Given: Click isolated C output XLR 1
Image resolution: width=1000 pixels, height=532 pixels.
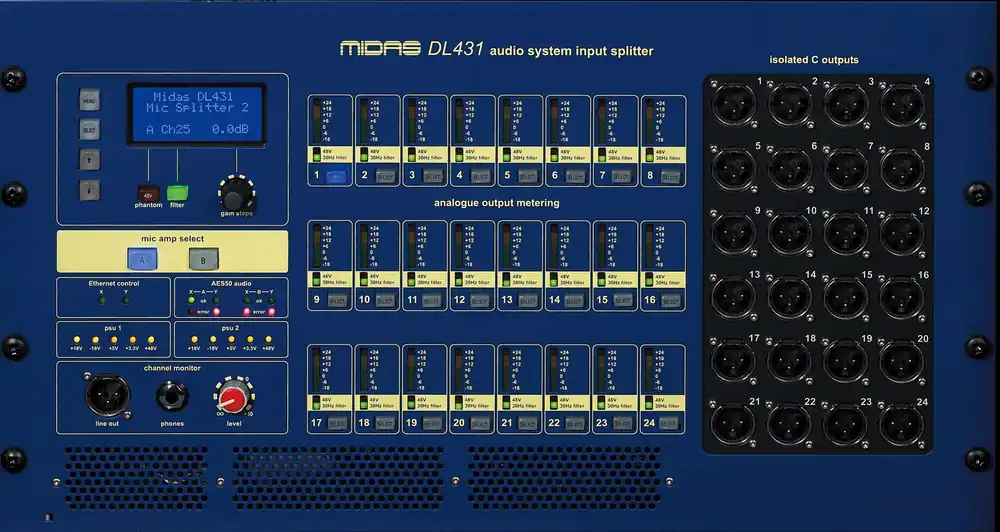Looking at the screenshot, I should click(733, 104).
